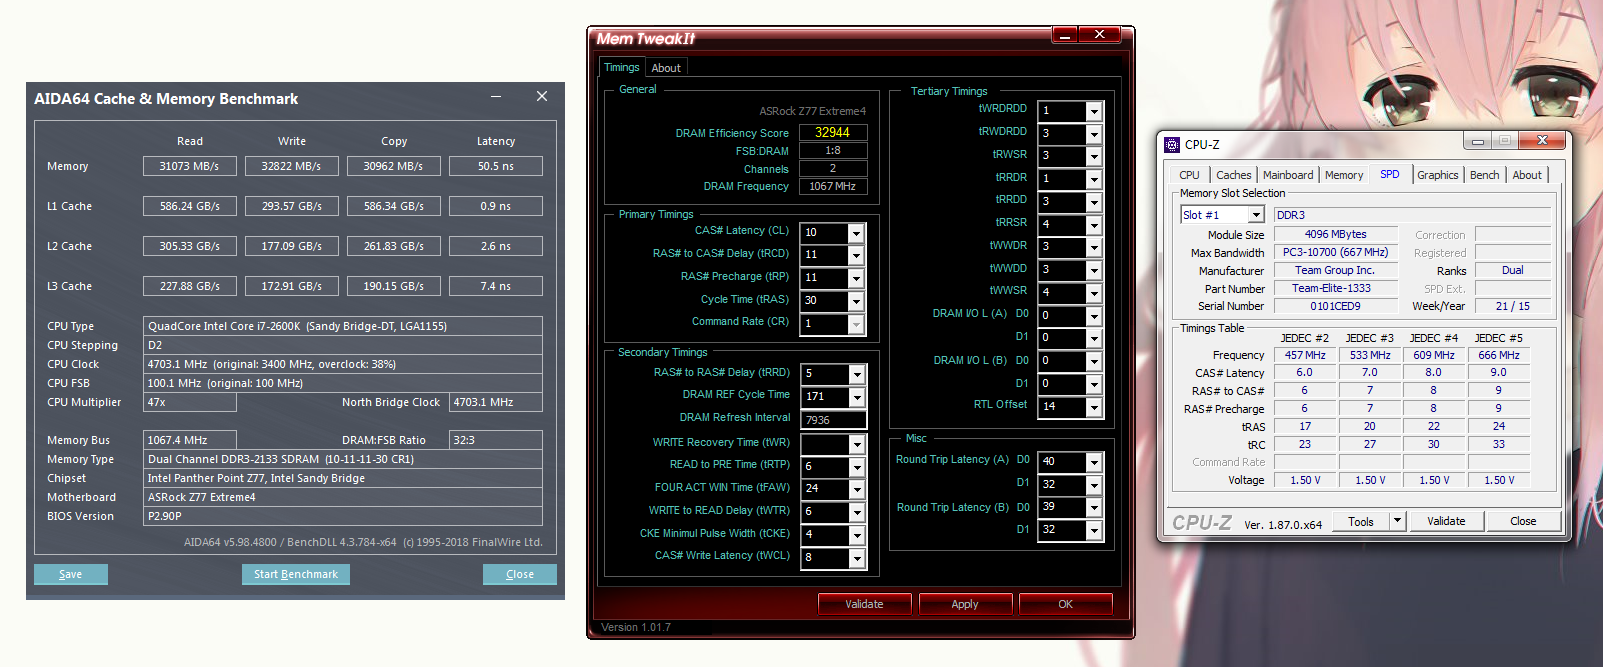Image resolution: width=1603 pixels, height=667 pixels.
Task: Minimize the AIDA64 benchmark window
Action: [x=496, y=97]
